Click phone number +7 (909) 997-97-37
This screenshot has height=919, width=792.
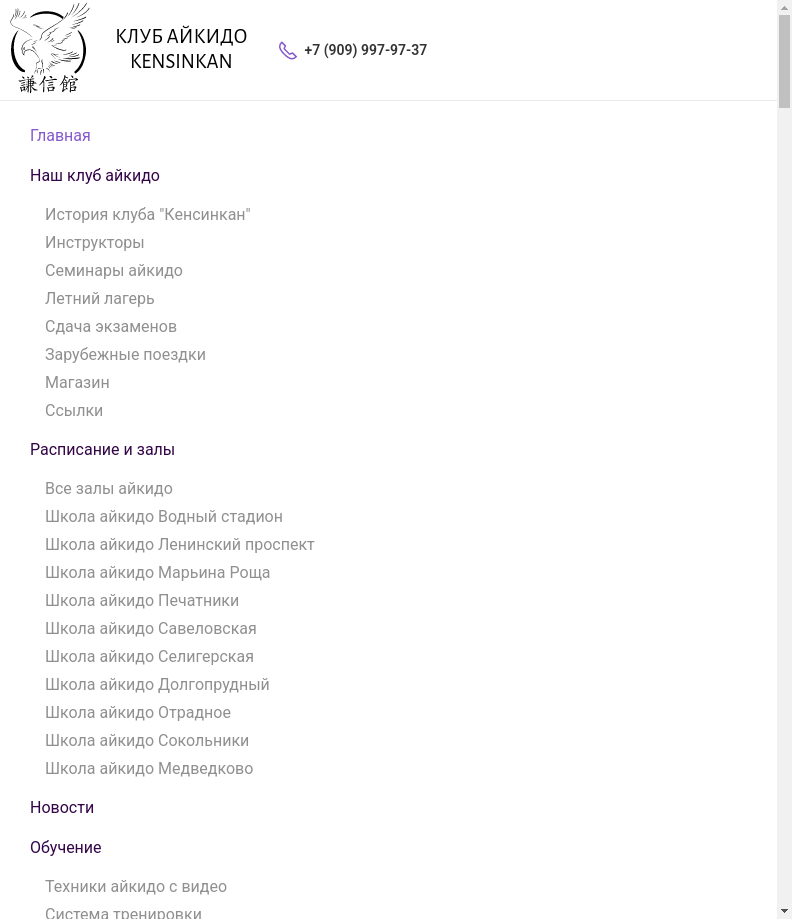(x=365, y=50)
